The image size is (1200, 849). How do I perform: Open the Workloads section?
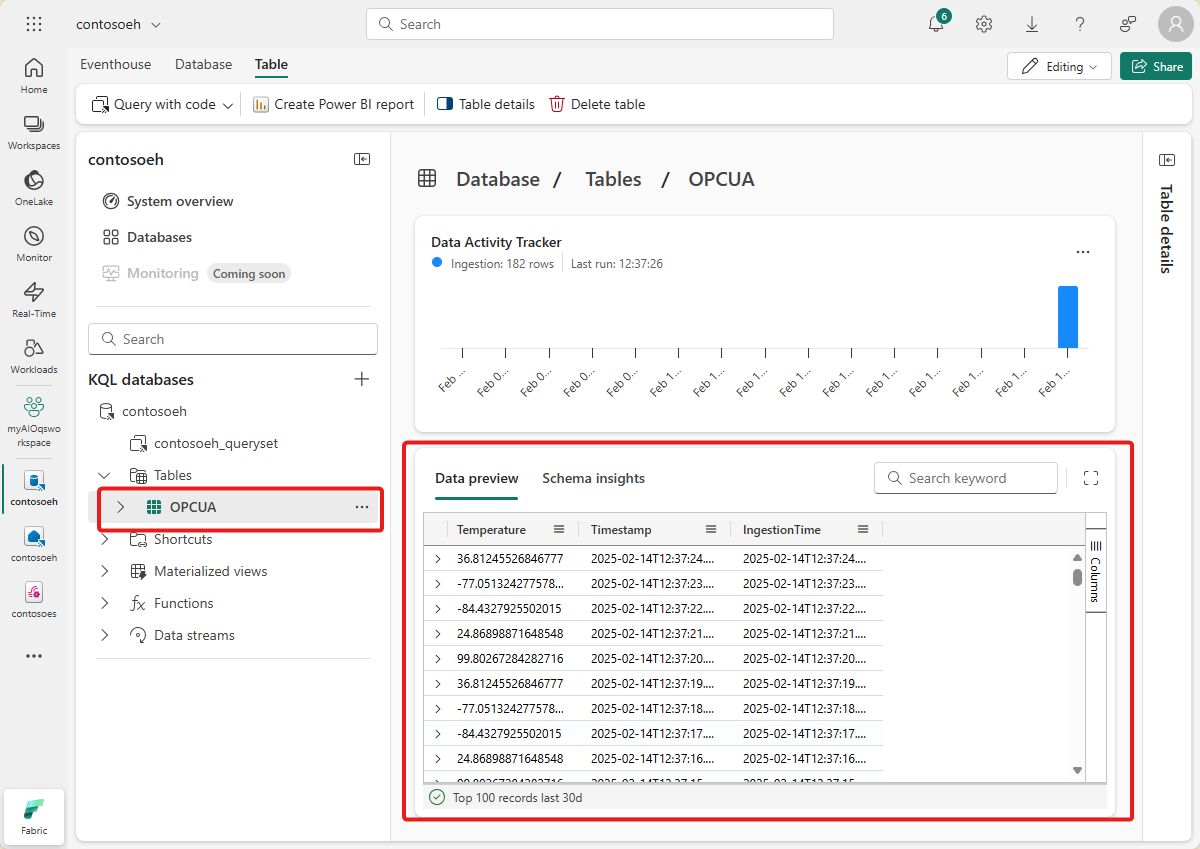(33, 352)
